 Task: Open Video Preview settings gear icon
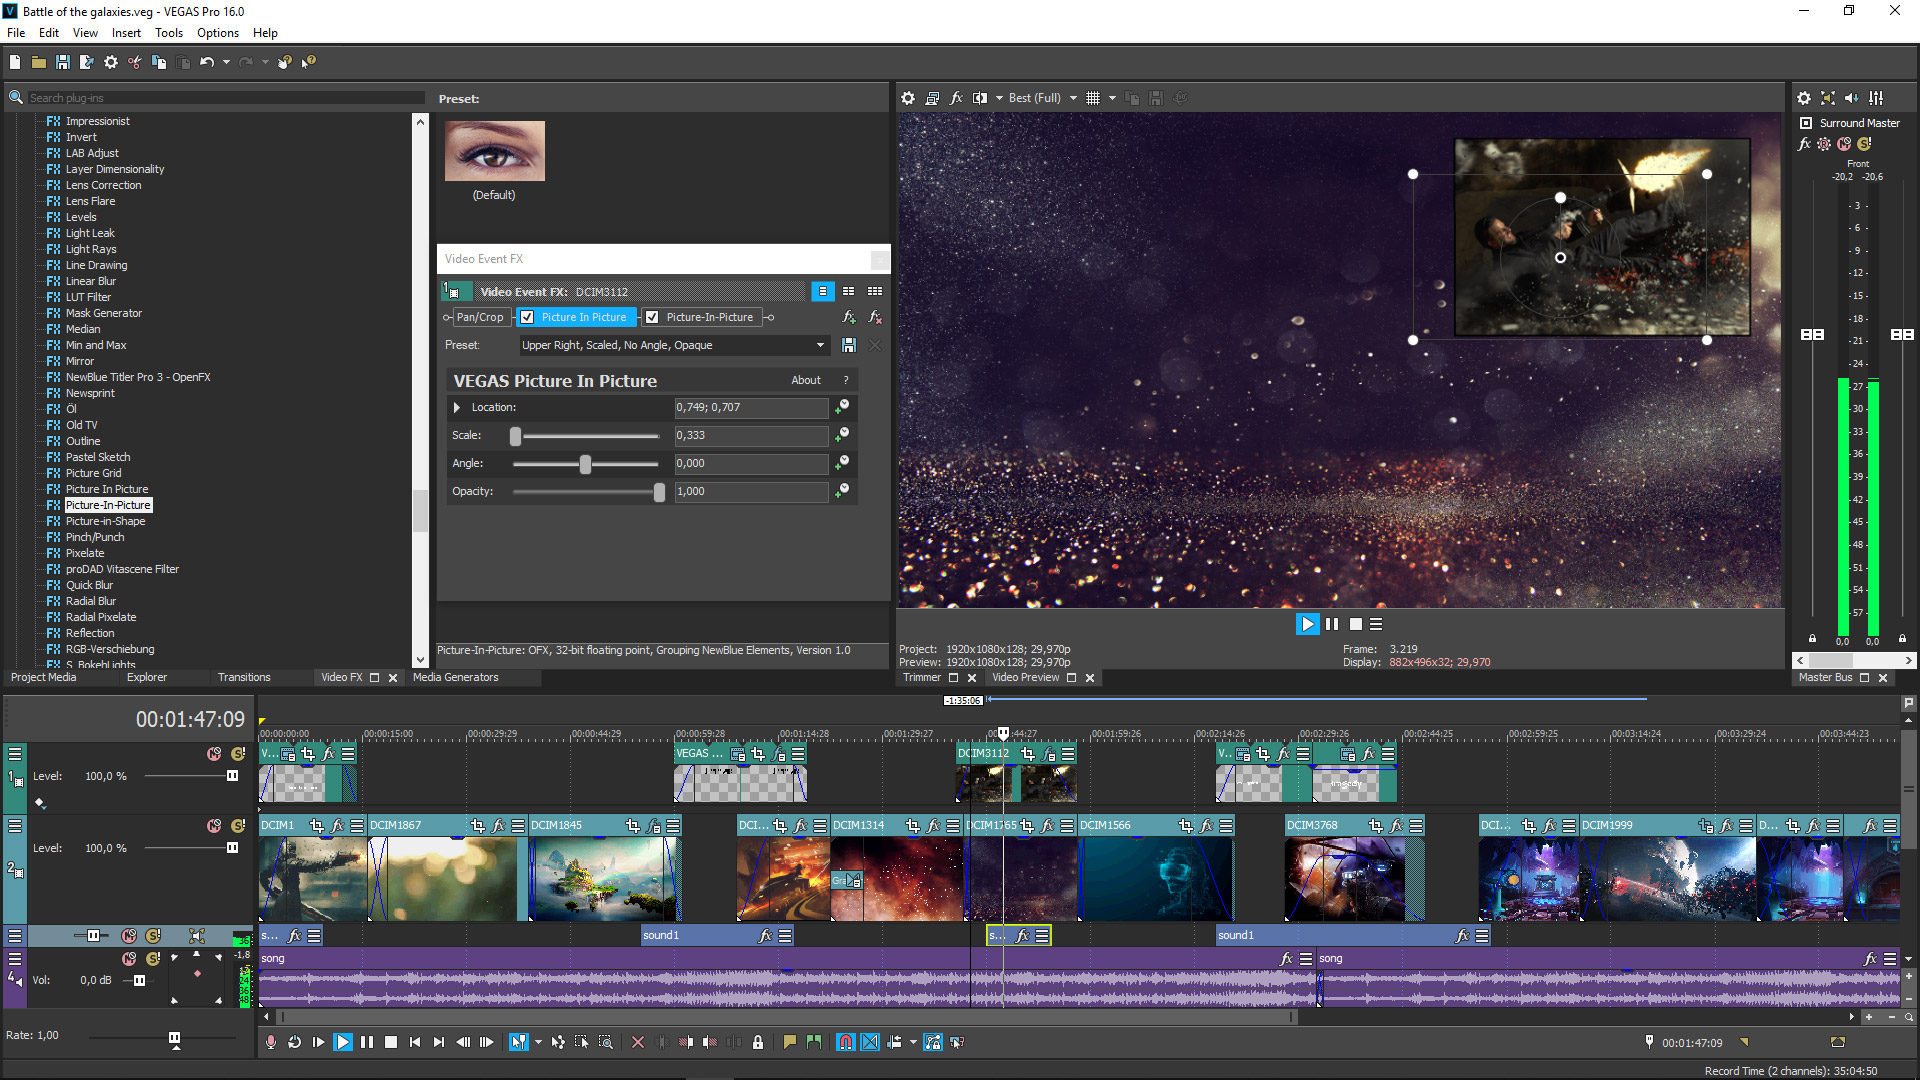click(908, 97)
